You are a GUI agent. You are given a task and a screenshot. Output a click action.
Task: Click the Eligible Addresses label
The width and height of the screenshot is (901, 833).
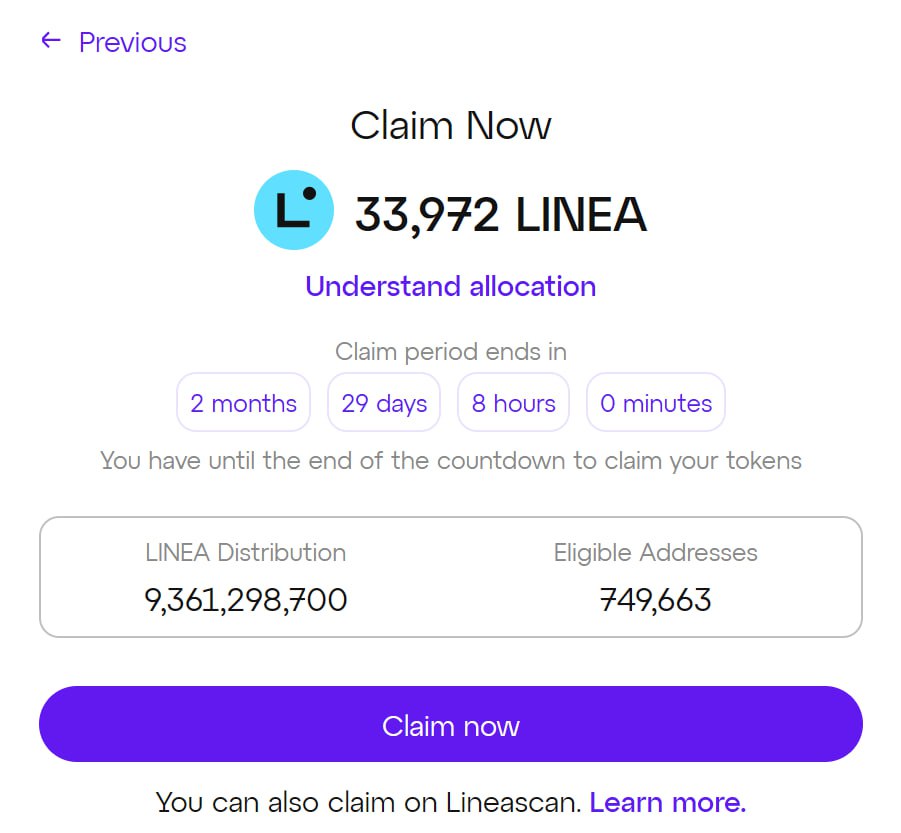[656, 553]
